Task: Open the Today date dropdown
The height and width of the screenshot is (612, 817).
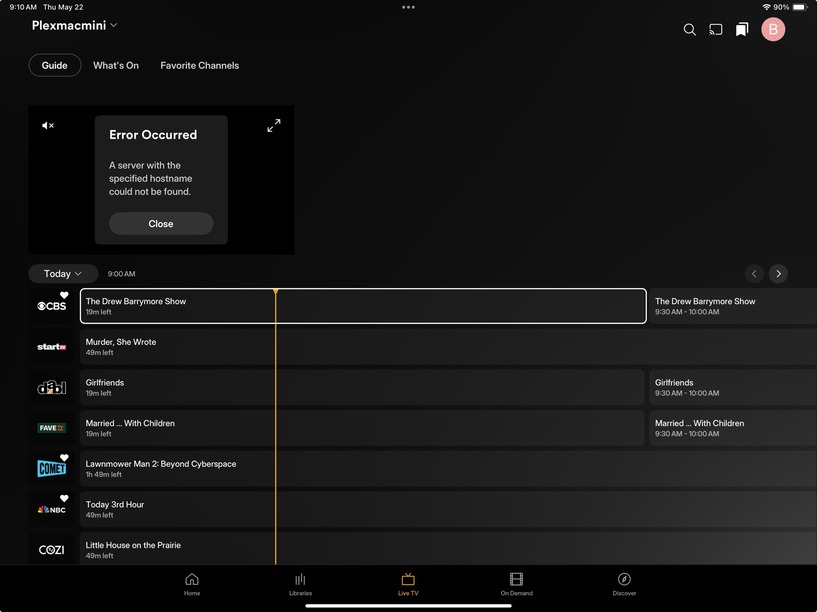Action: pyautogui.click(x=63, y=273)
